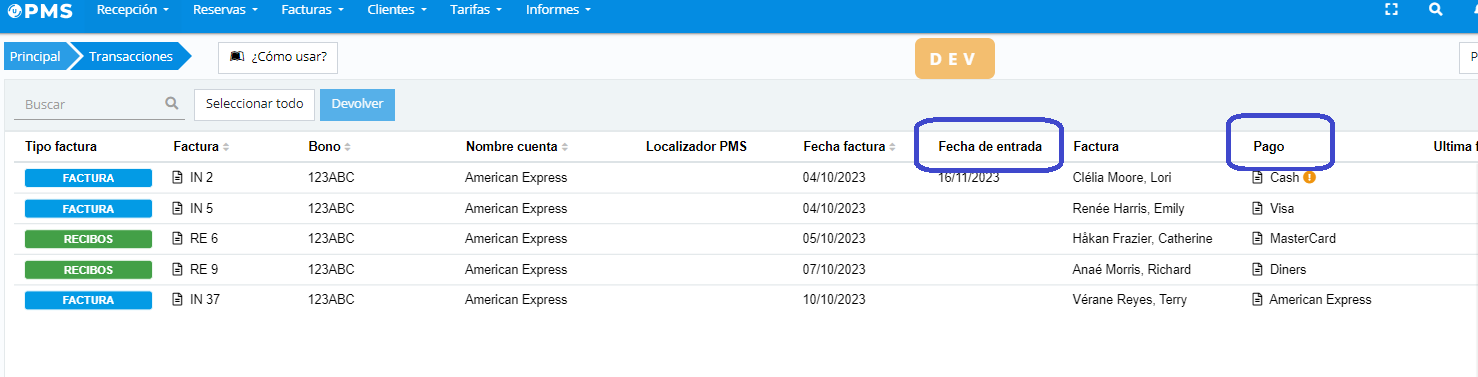Click the document icon beside RE 6
1478x377 pixels.
[x=178, y=239]
